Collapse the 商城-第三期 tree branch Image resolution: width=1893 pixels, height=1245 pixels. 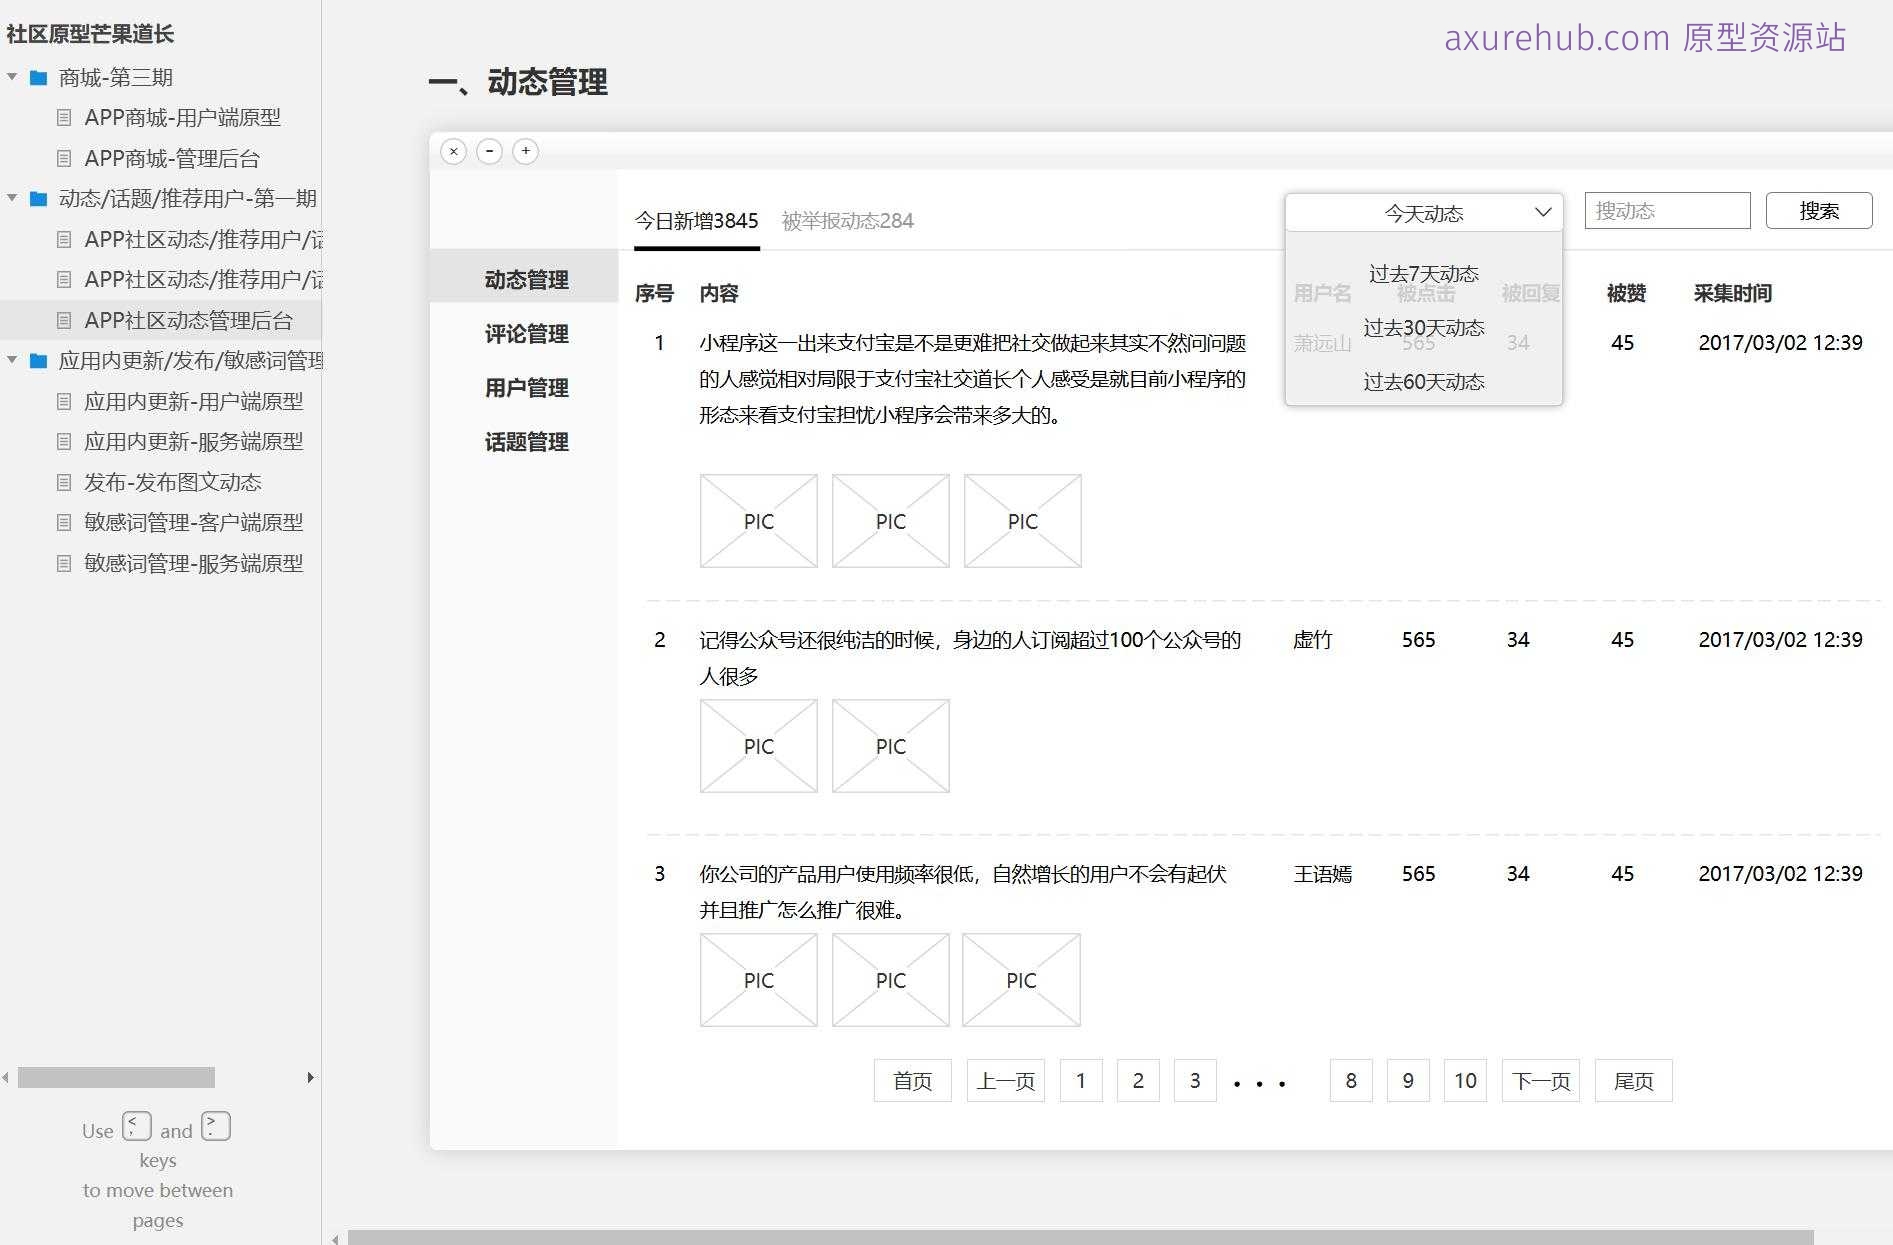(12, 77)
